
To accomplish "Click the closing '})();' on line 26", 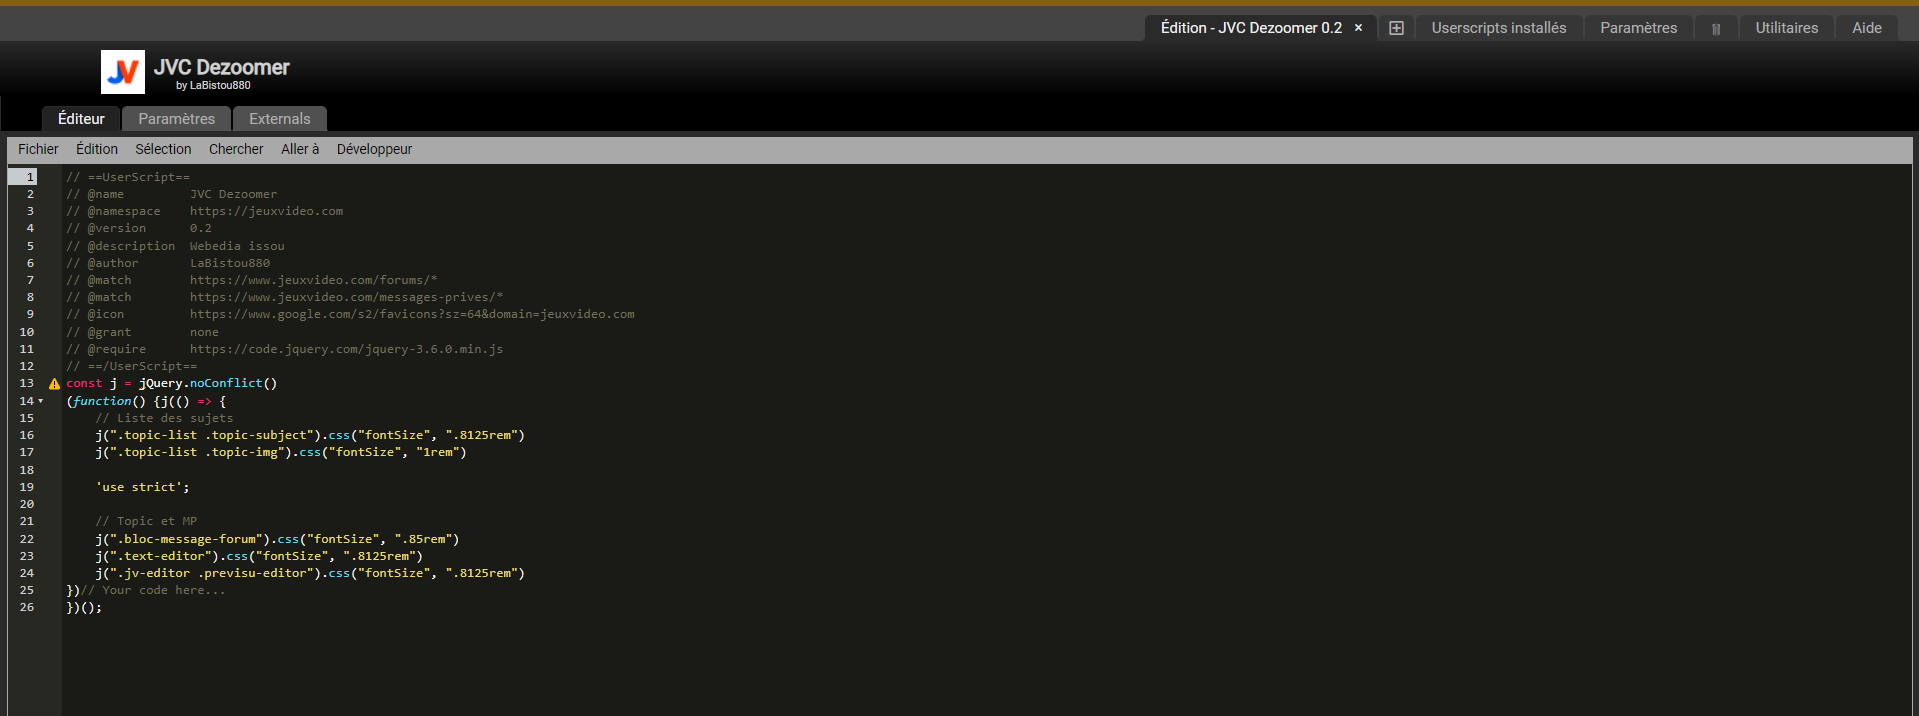I will [84, 608].
